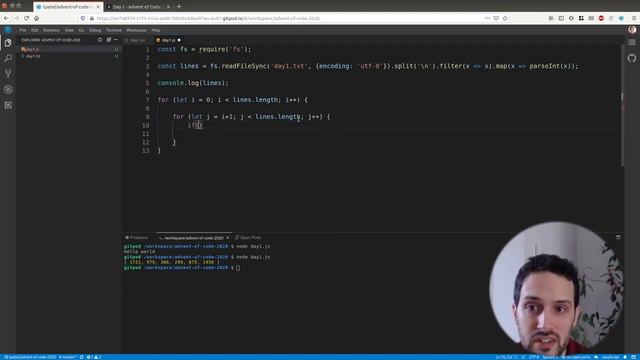Reload the browser page
Image resolution: width=640 pixels, height=360 pixels.
[27, 18]
